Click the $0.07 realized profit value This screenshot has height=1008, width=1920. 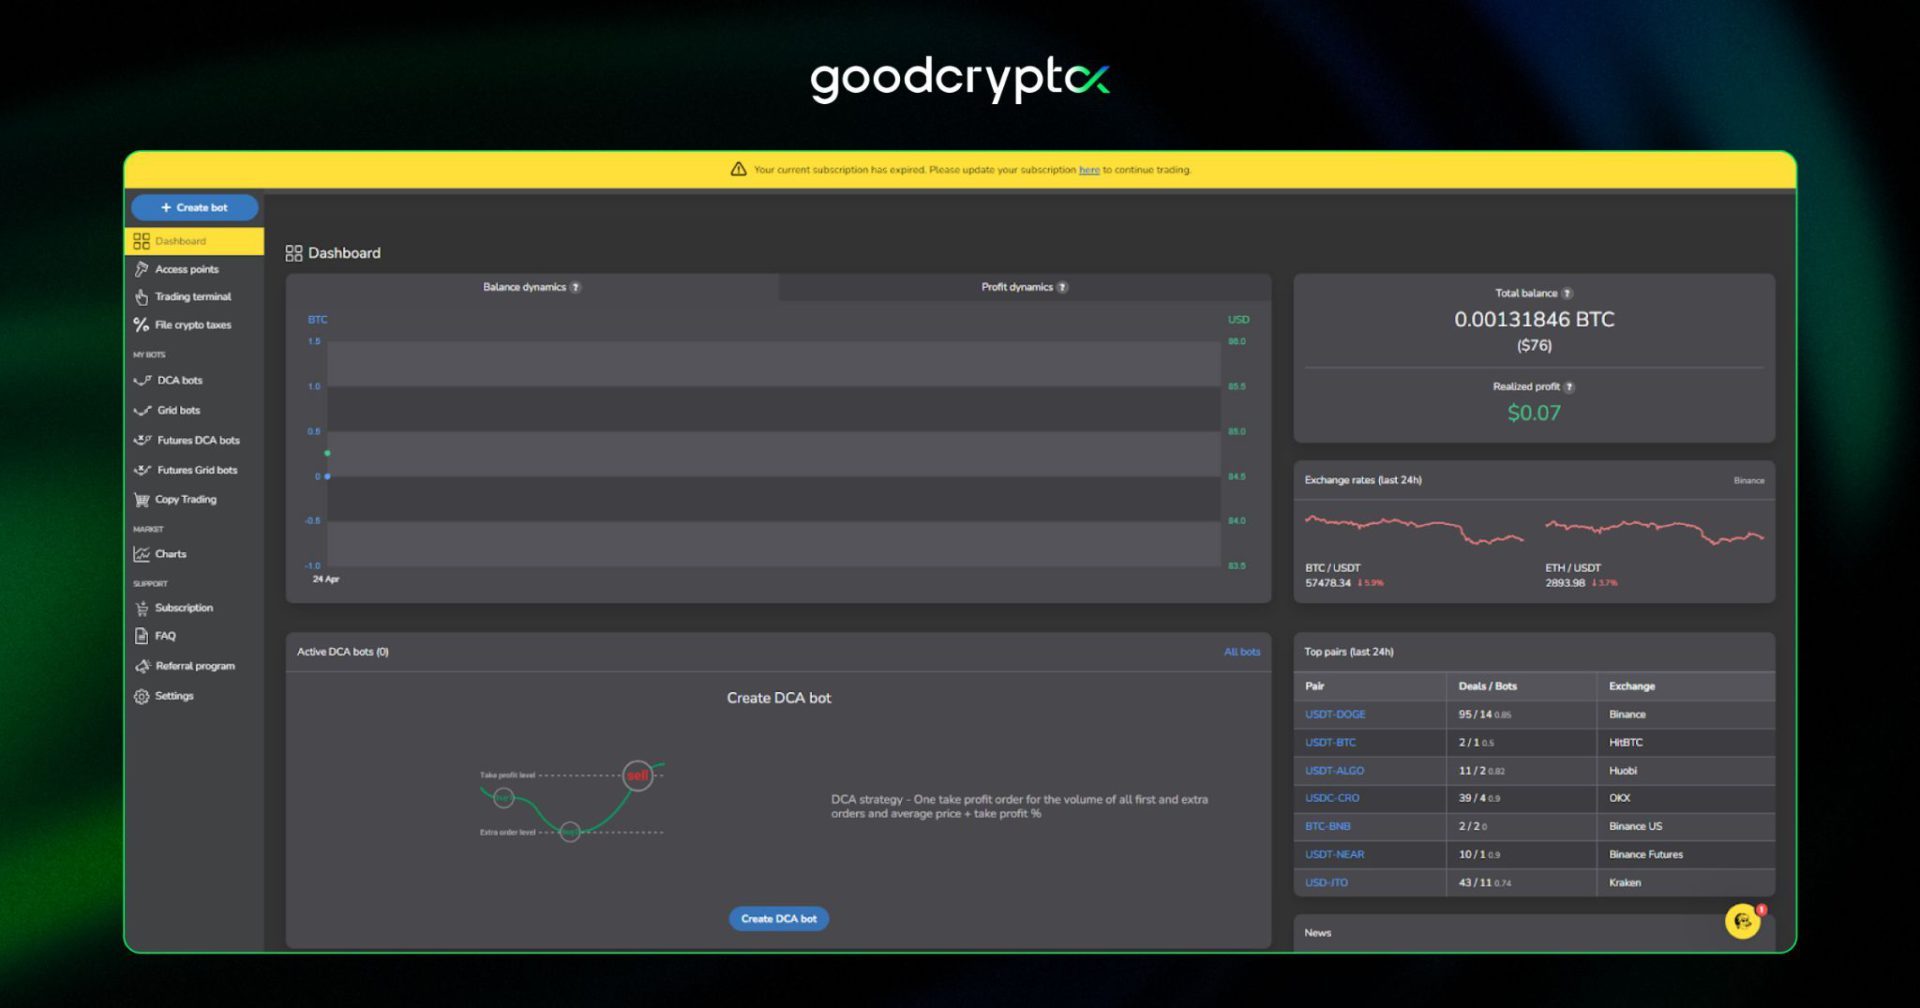[x=1534, y=413]
